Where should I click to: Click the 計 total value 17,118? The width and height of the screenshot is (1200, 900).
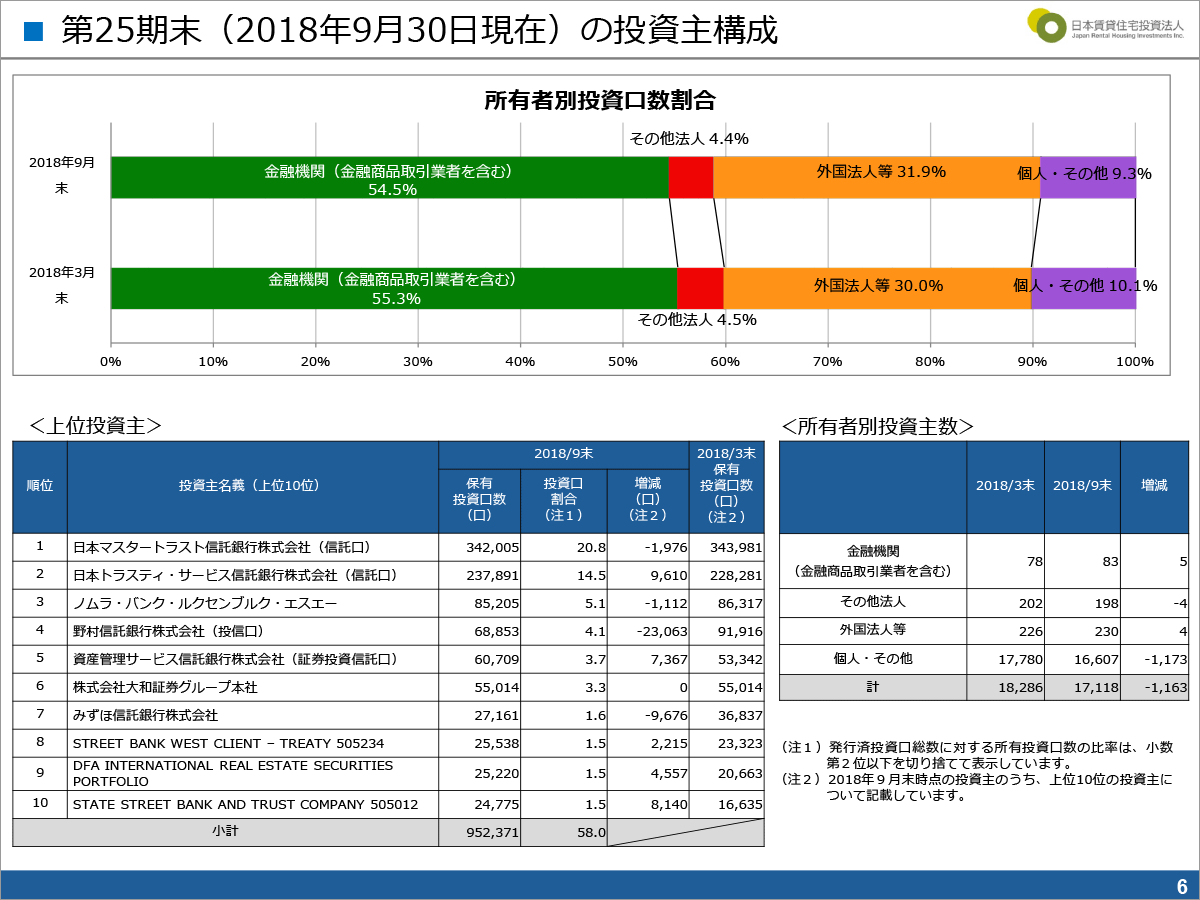(x=1082, y=688)
